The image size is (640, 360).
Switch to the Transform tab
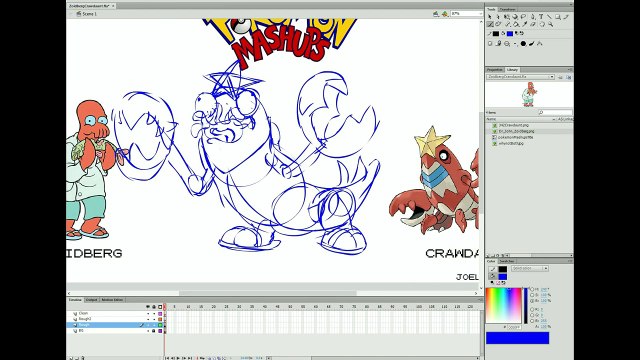(x=507, y=9)
